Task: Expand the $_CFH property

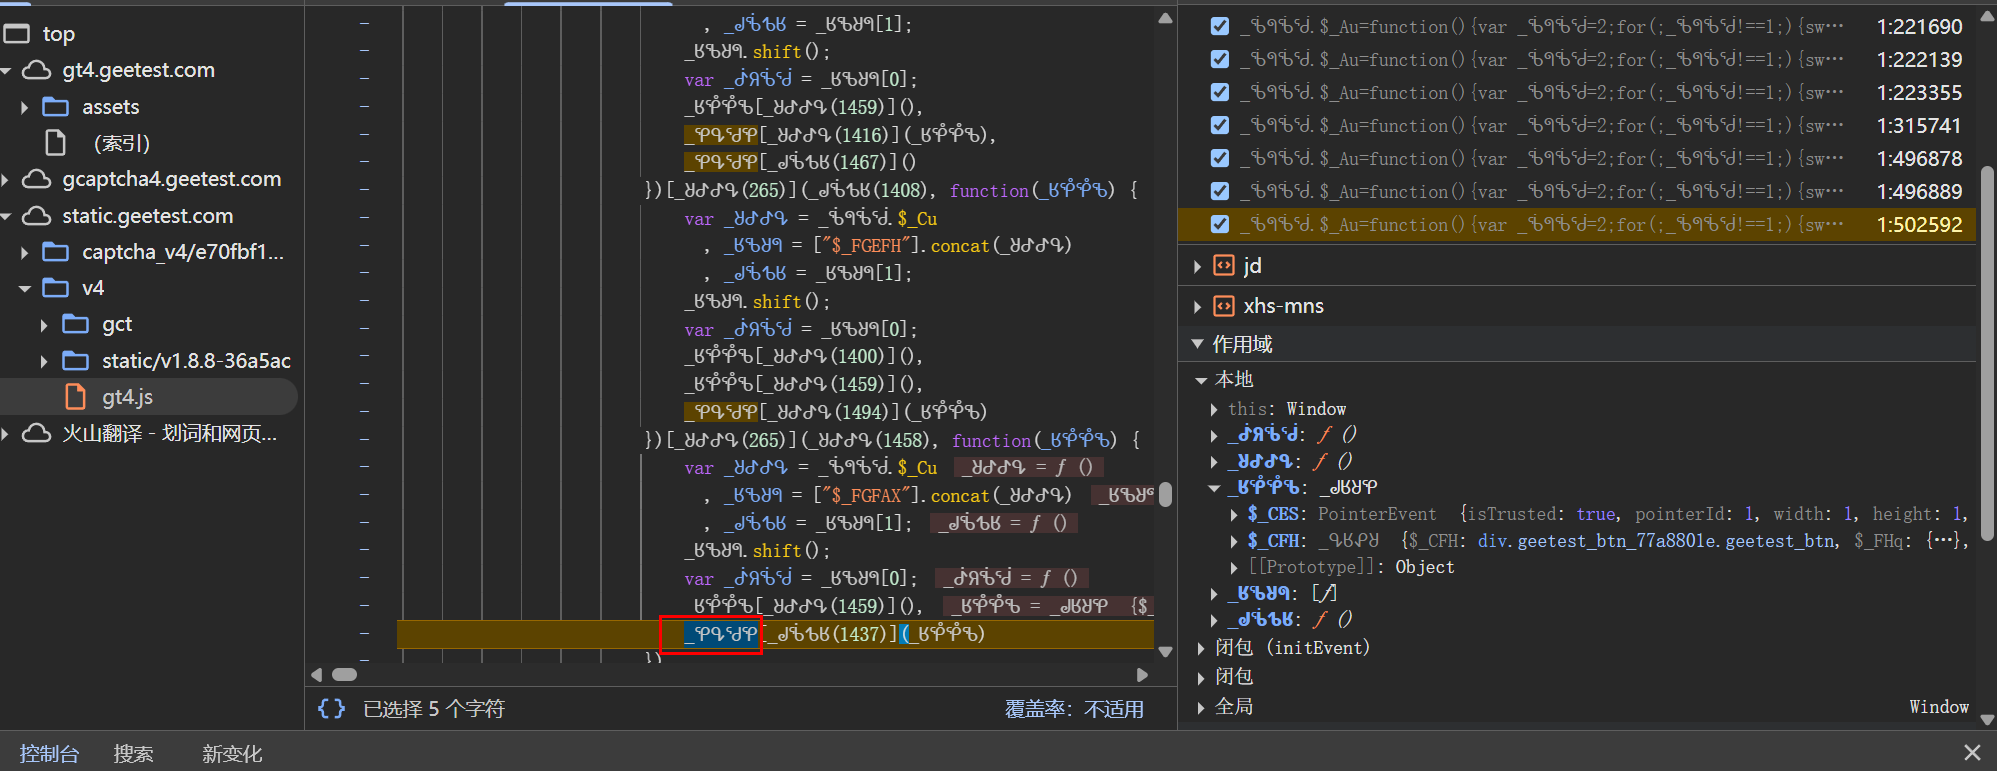Action: pos(1234,541)
